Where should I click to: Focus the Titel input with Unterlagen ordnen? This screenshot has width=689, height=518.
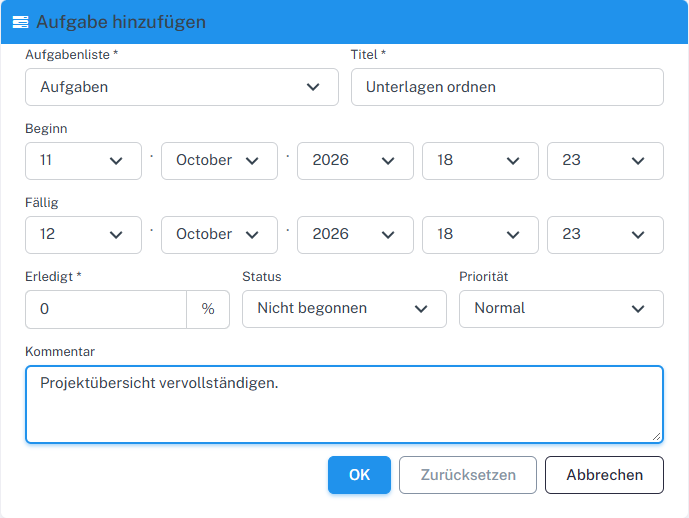507,87
